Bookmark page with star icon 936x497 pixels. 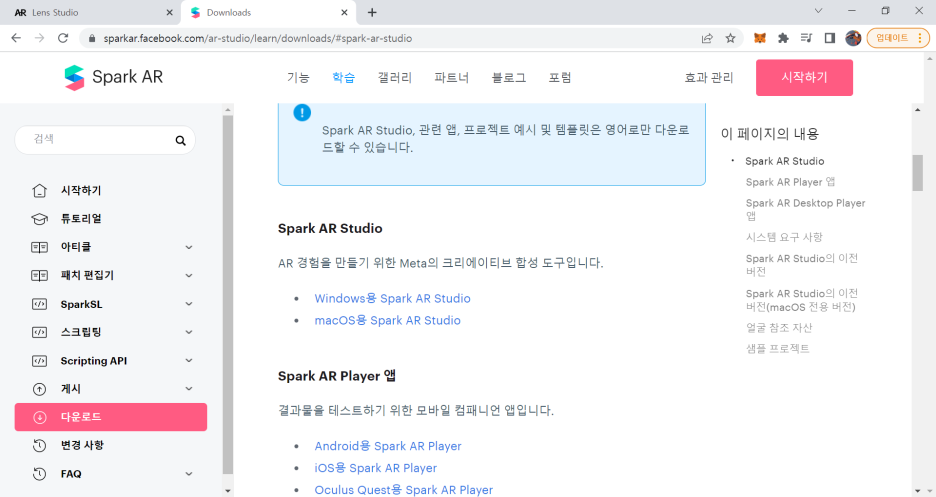point(730,38)
